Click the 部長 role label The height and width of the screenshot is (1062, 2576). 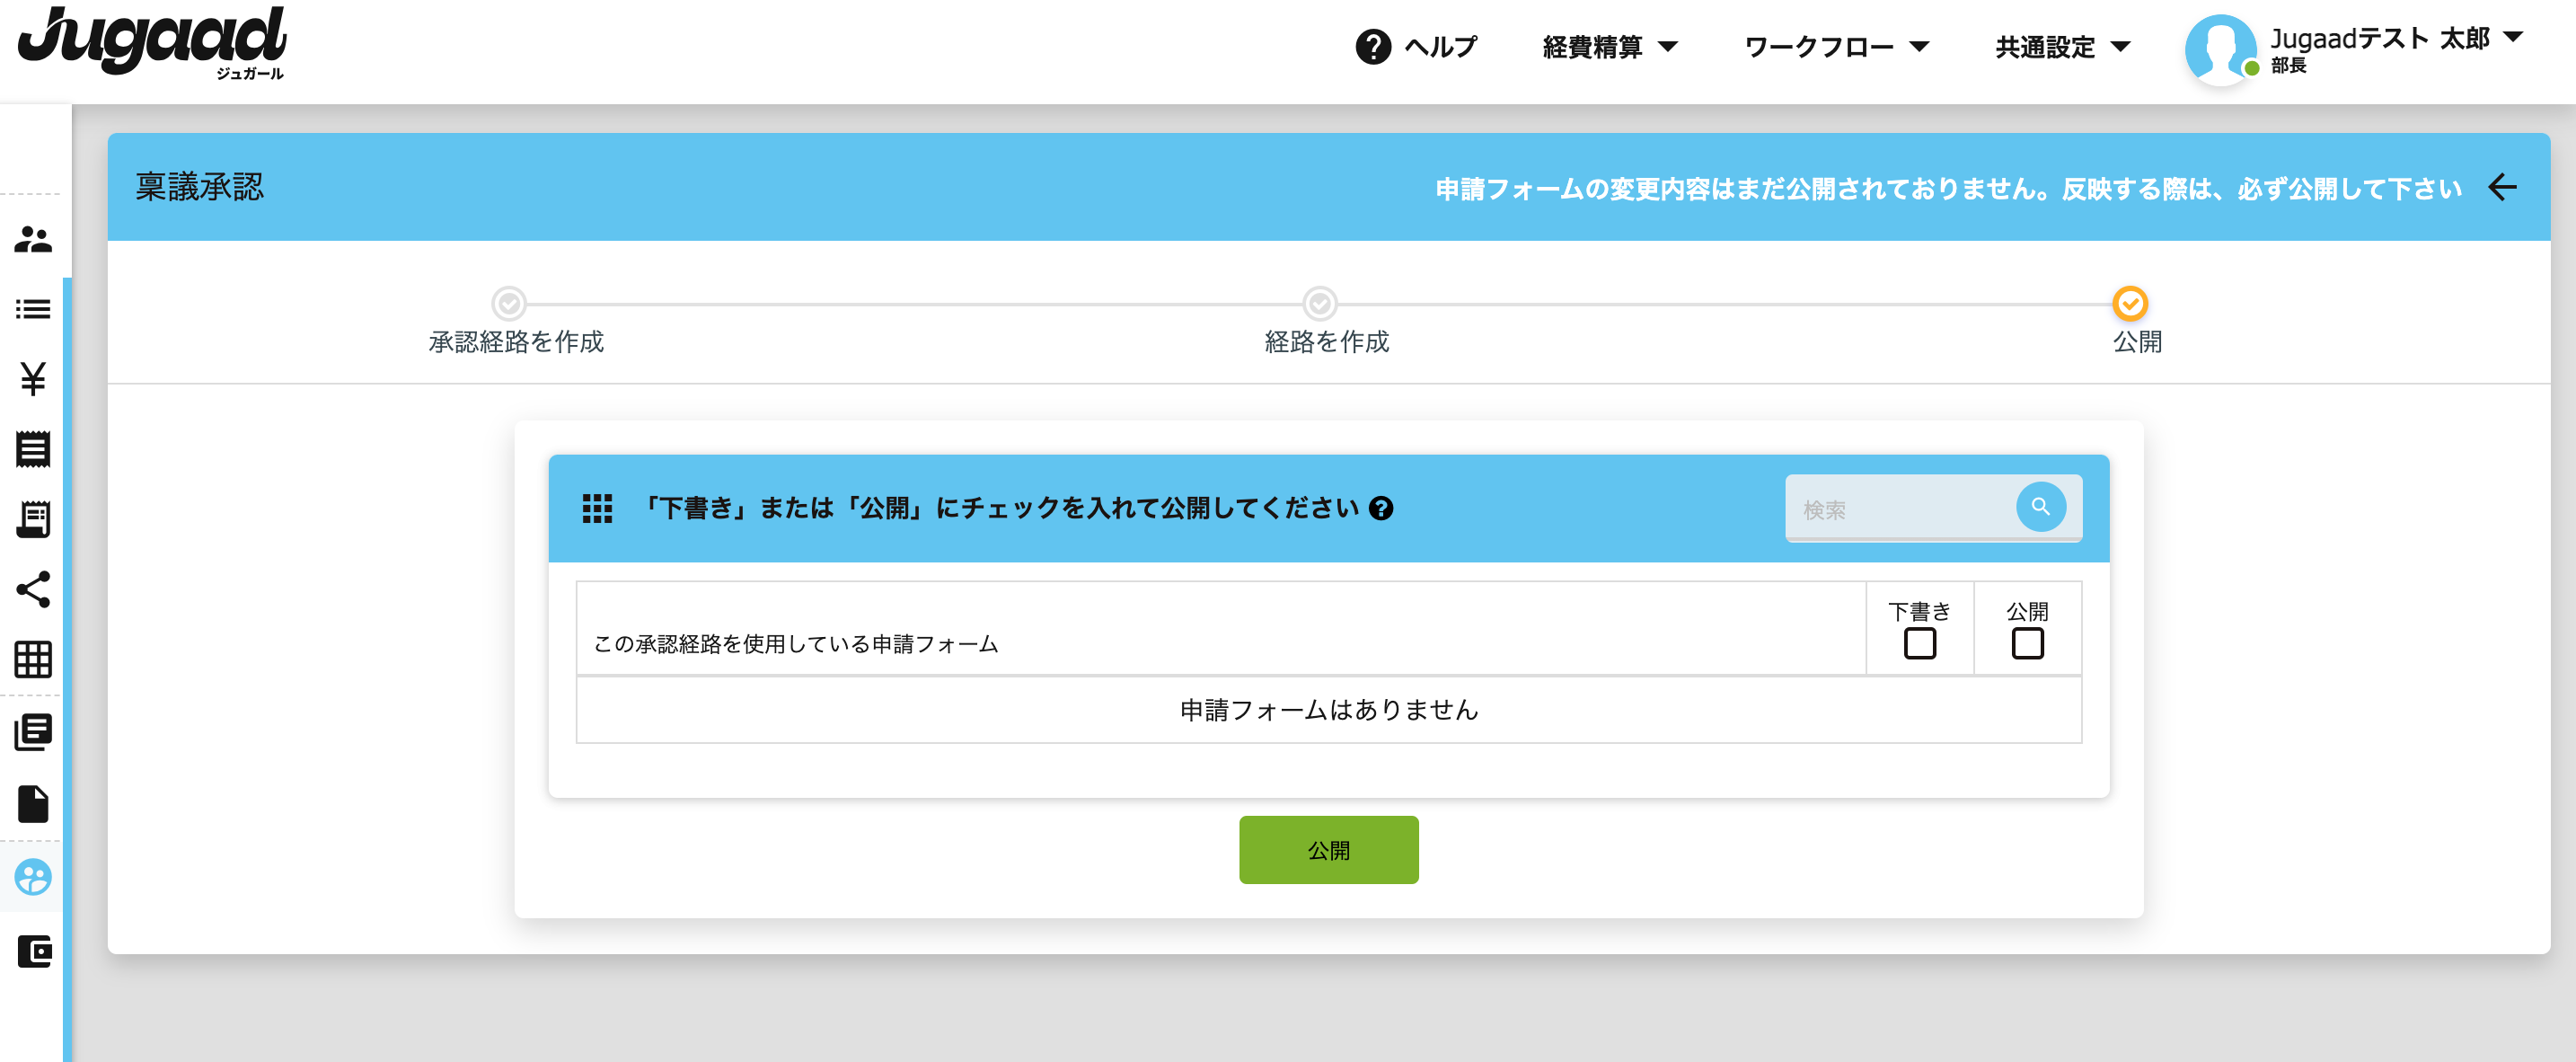[x=2288, y=66]
